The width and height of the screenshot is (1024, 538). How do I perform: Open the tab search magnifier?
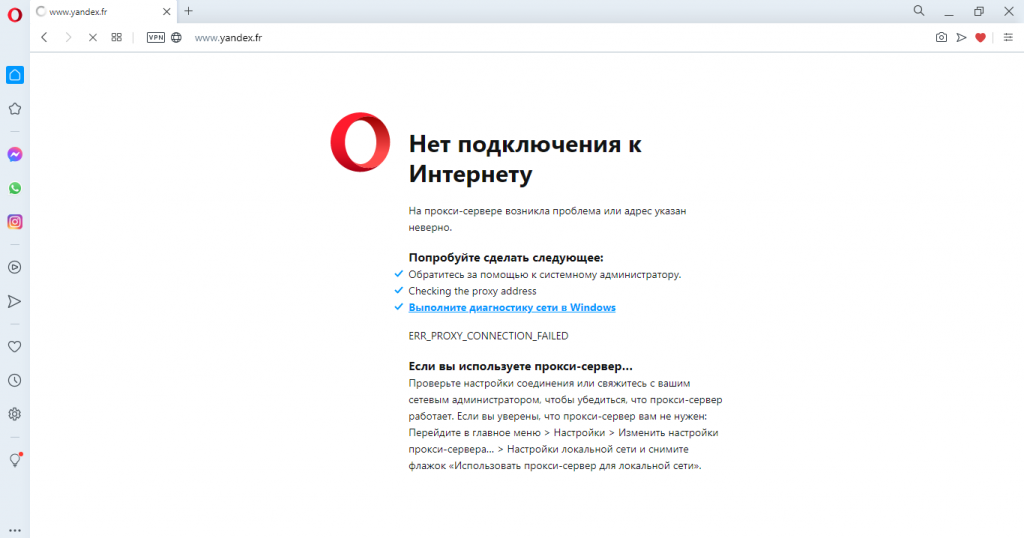pos(919,11)
